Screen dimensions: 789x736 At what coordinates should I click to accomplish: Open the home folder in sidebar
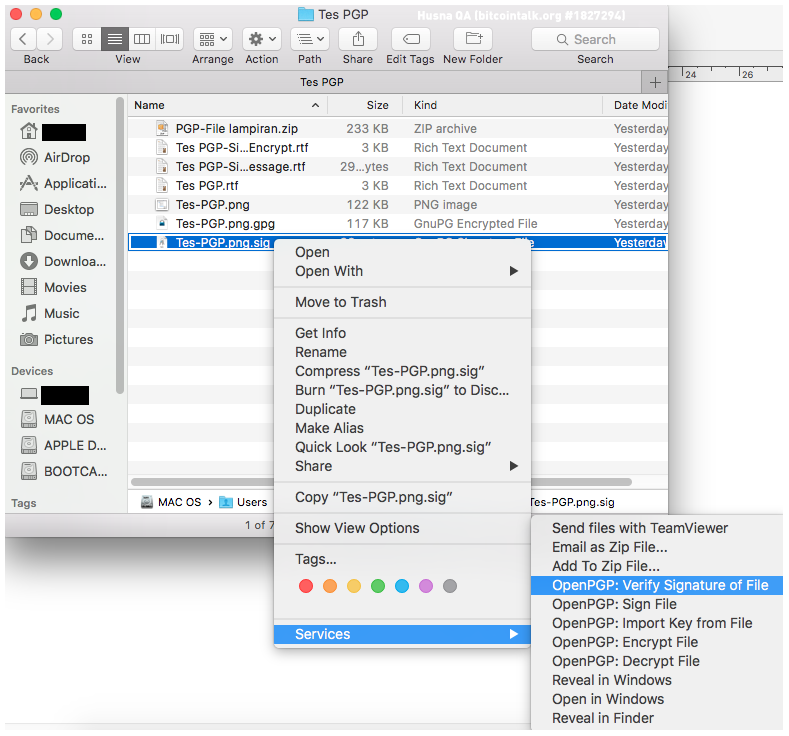coord(53,132)
